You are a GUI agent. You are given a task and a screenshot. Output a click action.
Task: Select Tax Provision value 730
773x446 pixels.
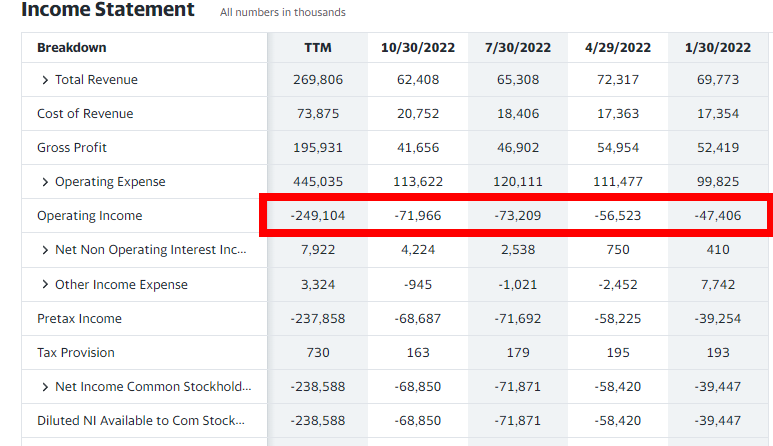tap(318, 353)
